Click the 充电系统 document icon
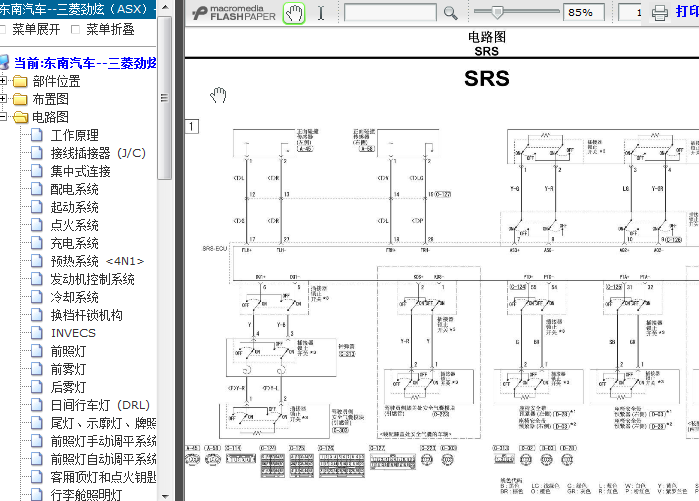Image resolution: width=699 pixels, height=501 pixels. 37,243
